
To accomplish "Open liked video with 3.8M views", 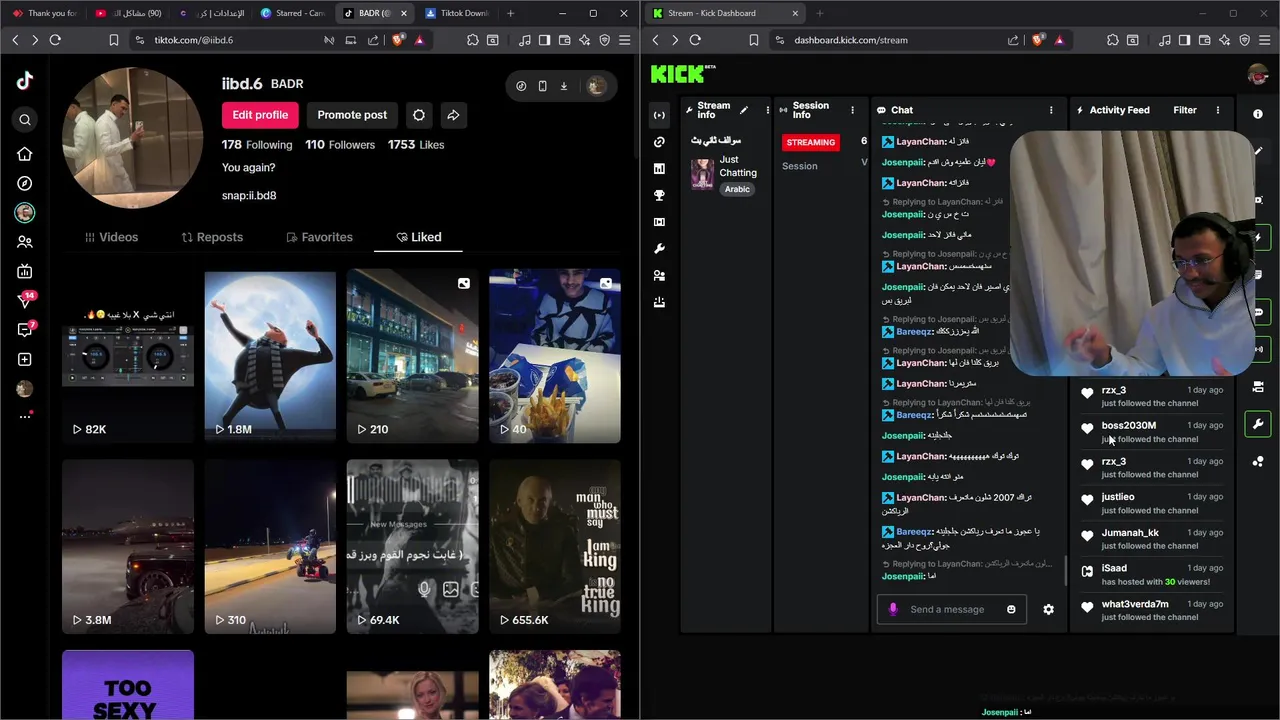I will 128,547.
